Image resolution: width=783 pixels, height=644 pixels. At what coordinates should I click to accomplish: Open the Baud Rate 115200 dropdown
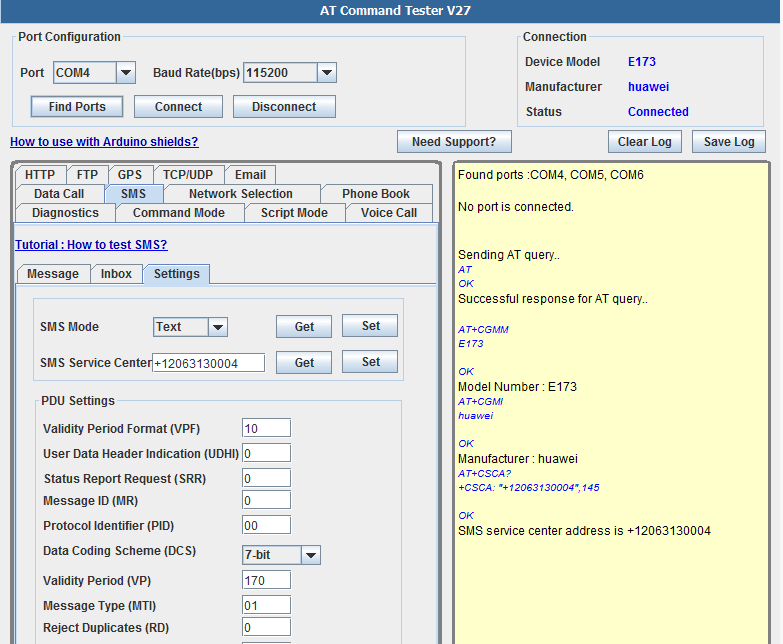327,73
